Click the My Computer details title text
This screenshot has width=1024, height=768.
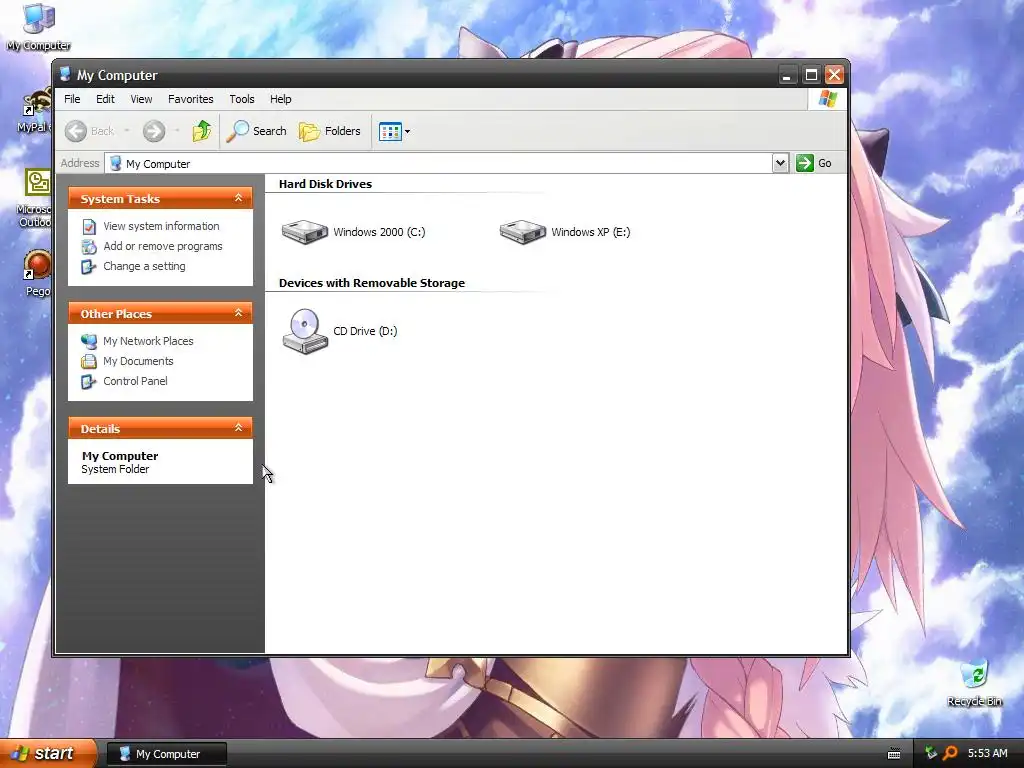click(120, 456)
